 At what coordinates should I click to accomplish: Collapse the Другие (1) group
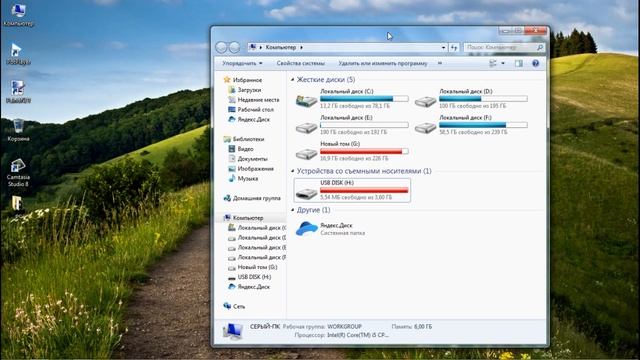click(293, 210)
